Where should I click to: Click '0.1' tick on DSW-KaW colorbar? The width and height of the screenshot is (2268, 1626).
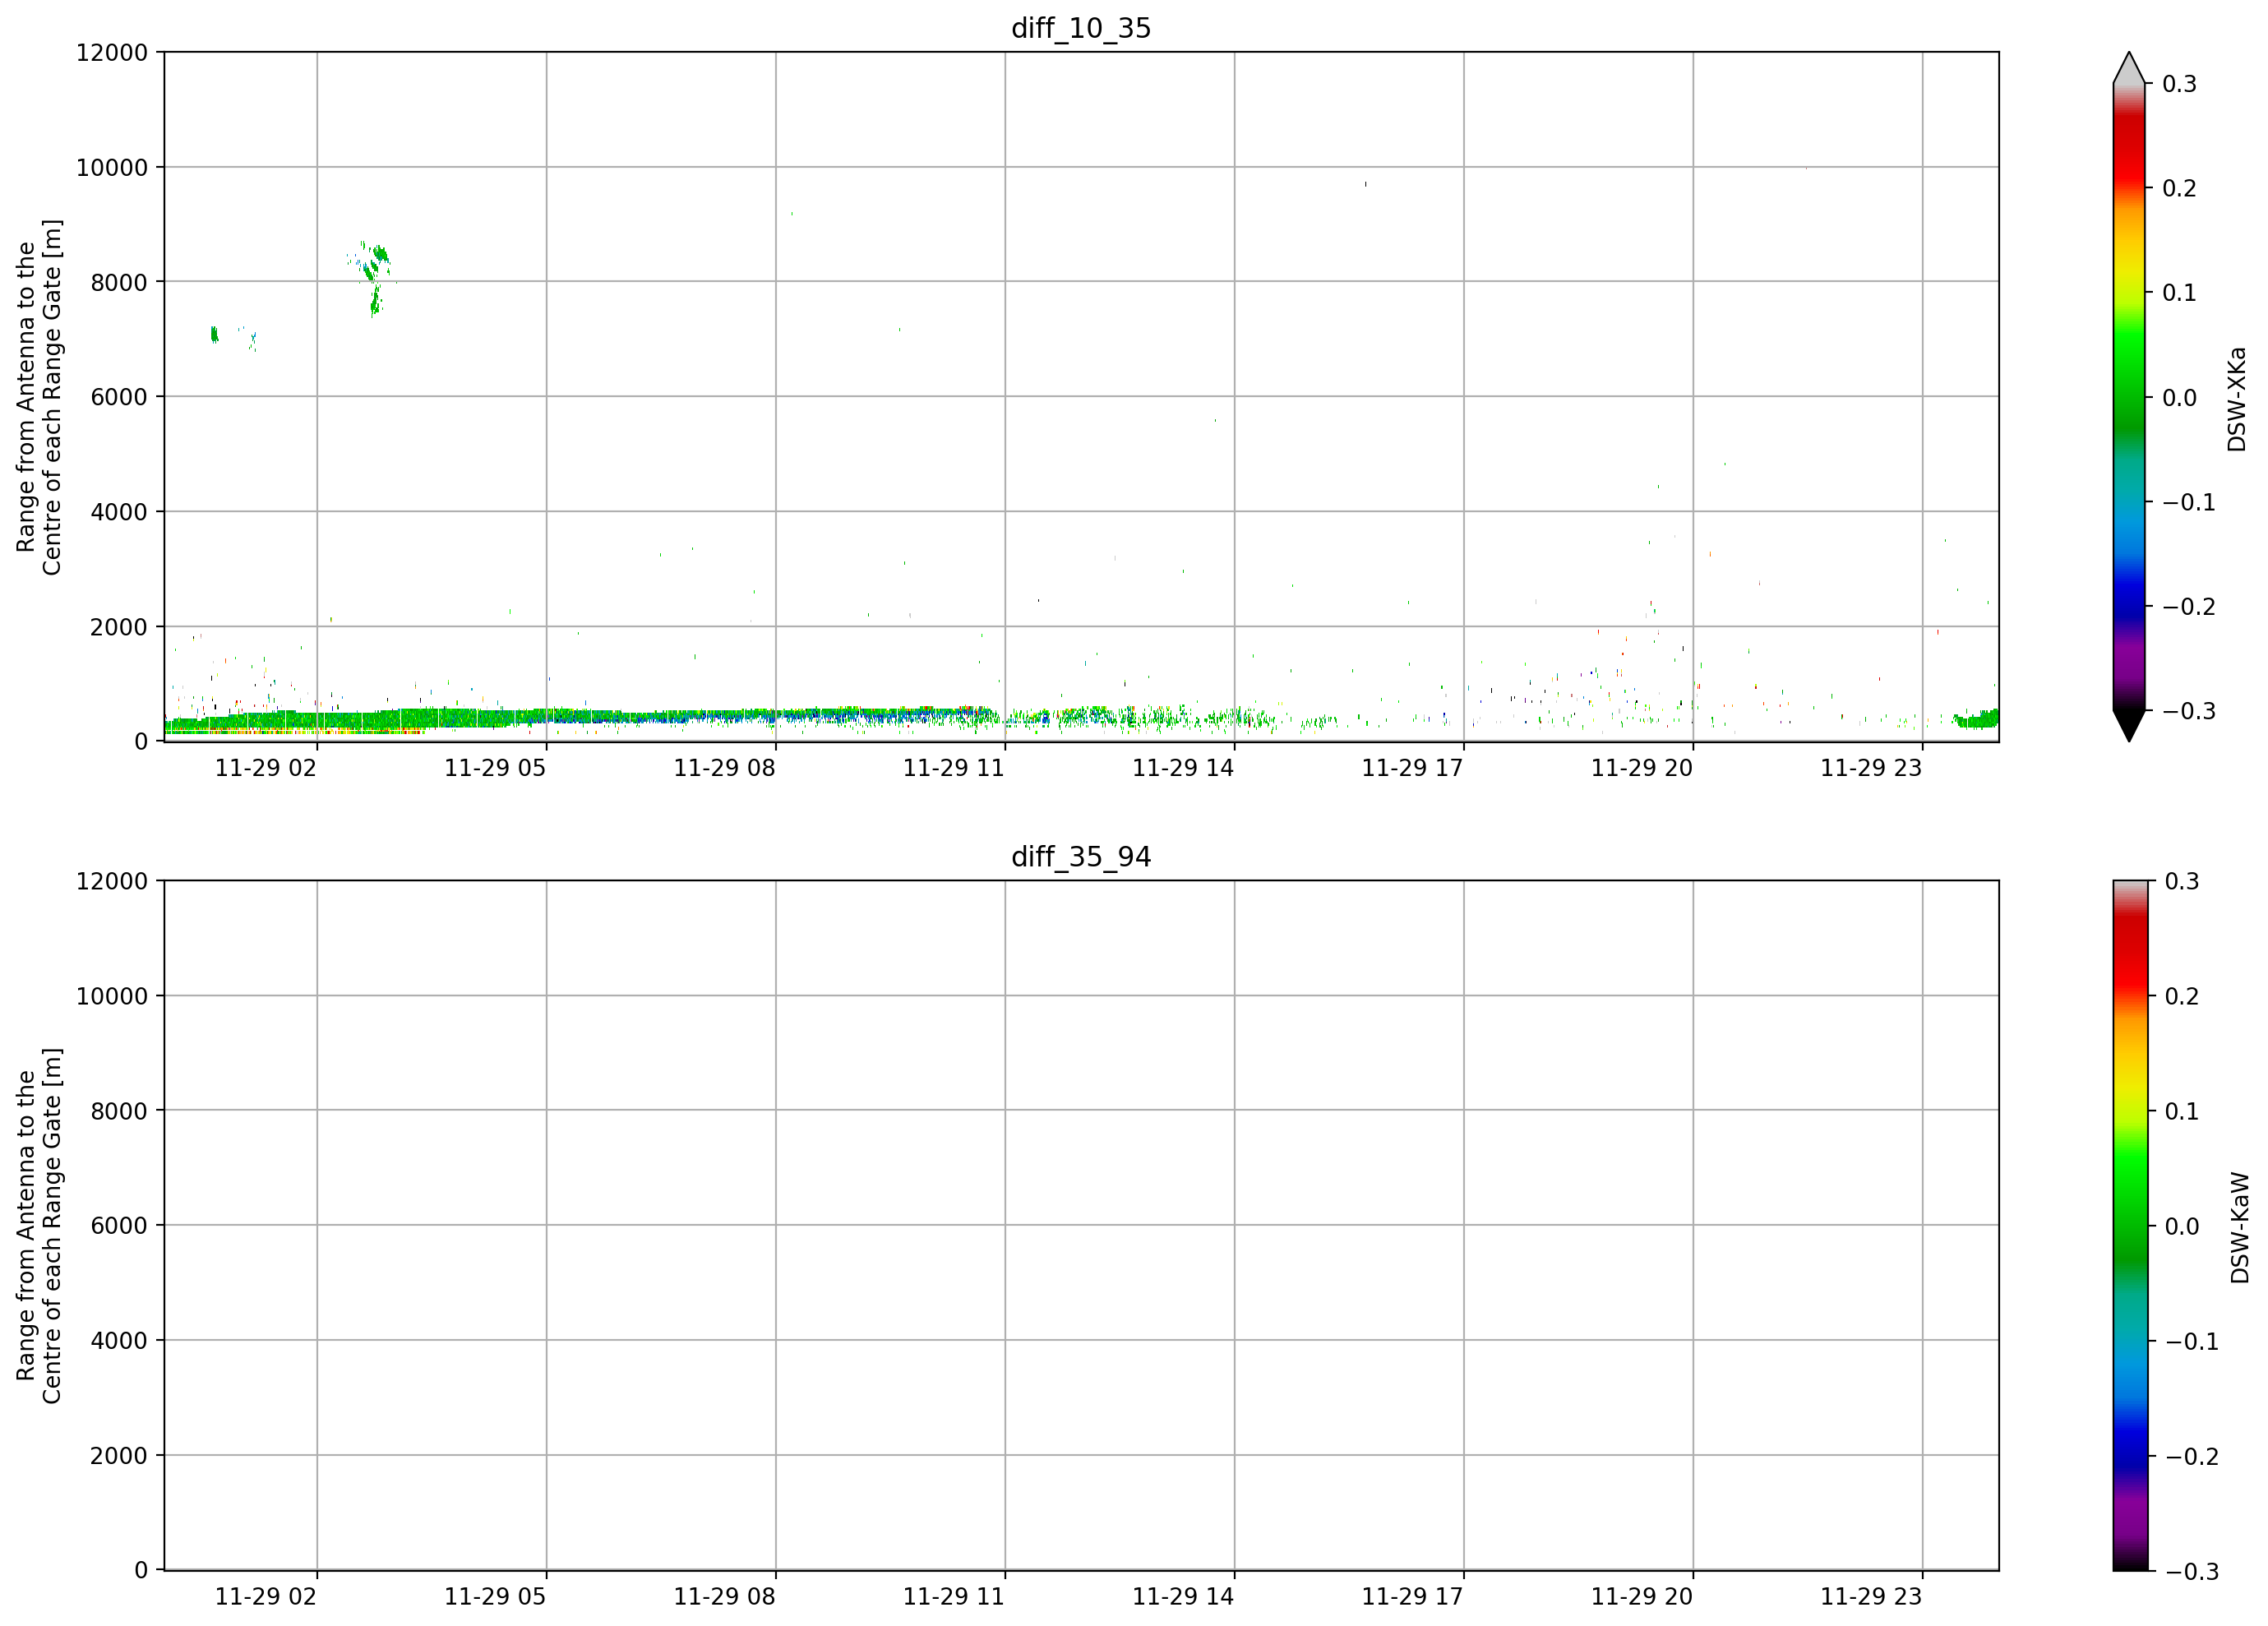(x=2182, y=1111)
